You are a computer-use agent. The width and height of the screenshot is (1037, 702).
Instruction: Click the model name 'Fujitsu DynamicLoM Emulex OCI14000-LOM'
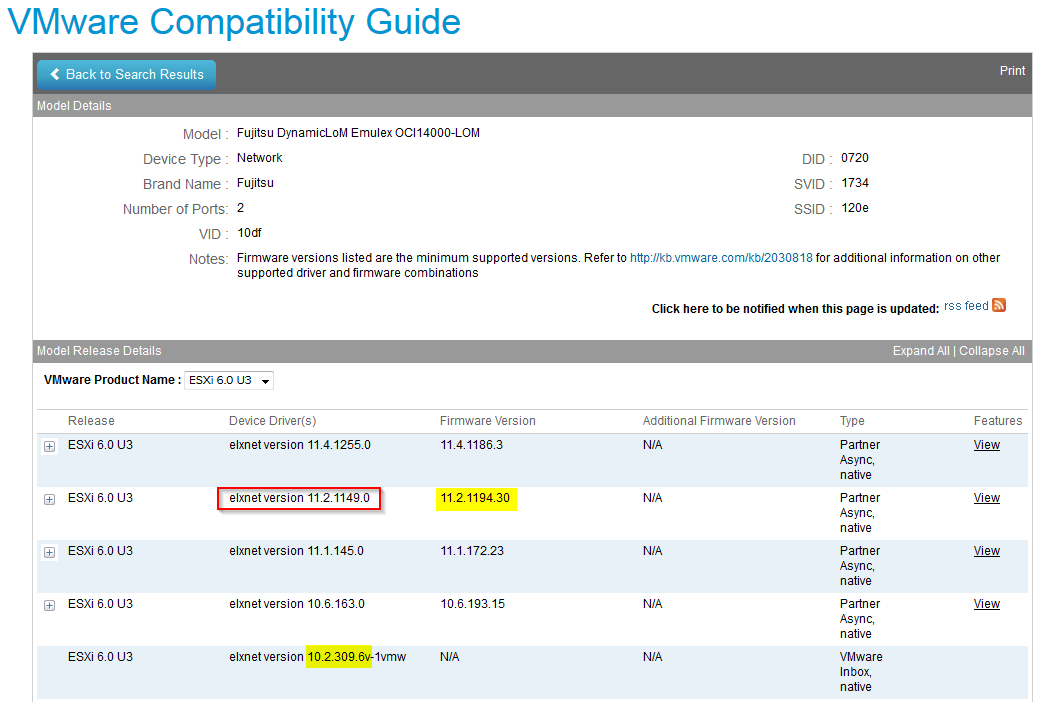(358, 133)
